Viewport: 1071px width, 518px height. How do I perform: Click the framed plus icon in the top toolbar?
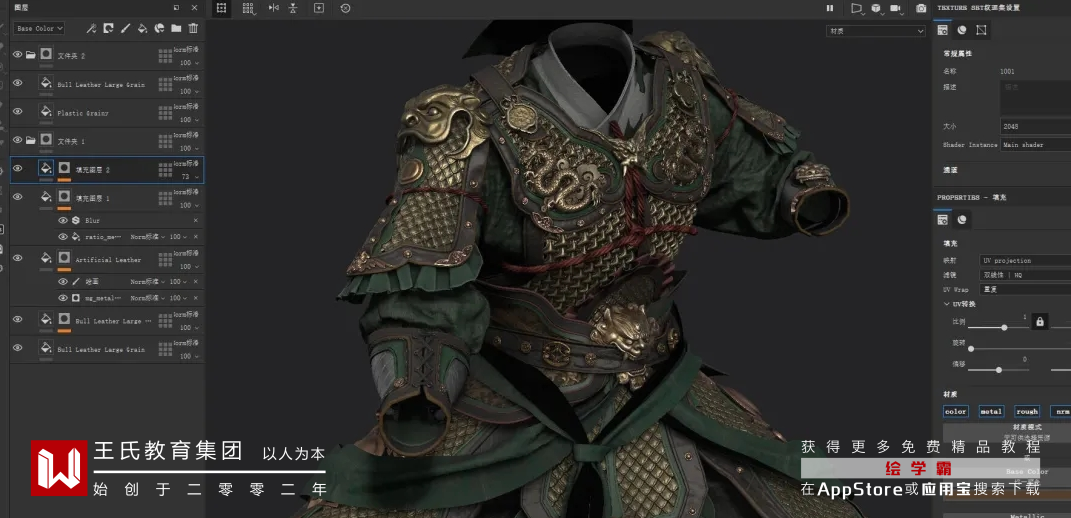pos(319,8)
